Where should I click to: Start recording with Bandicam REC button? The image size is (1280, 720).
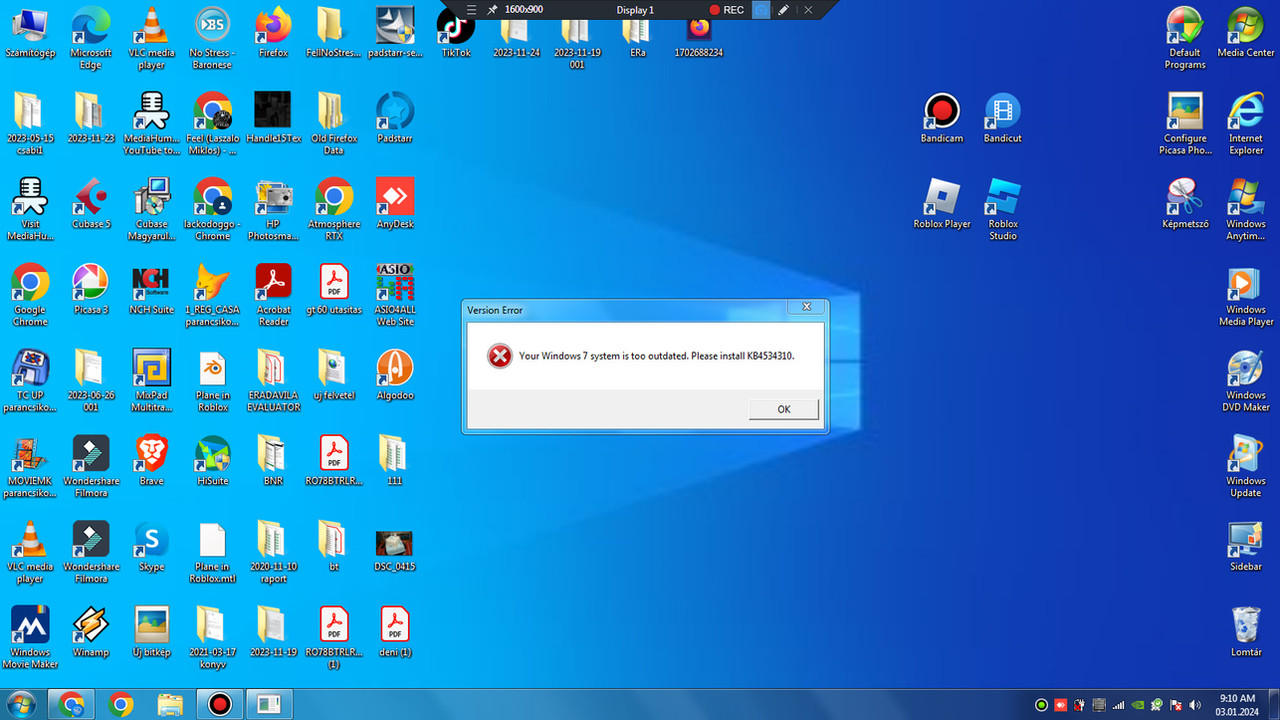tap(726, 10)
